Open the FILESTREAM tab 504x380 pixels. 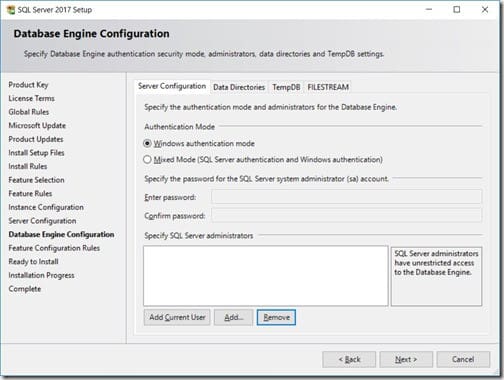[x=328, y=87]
